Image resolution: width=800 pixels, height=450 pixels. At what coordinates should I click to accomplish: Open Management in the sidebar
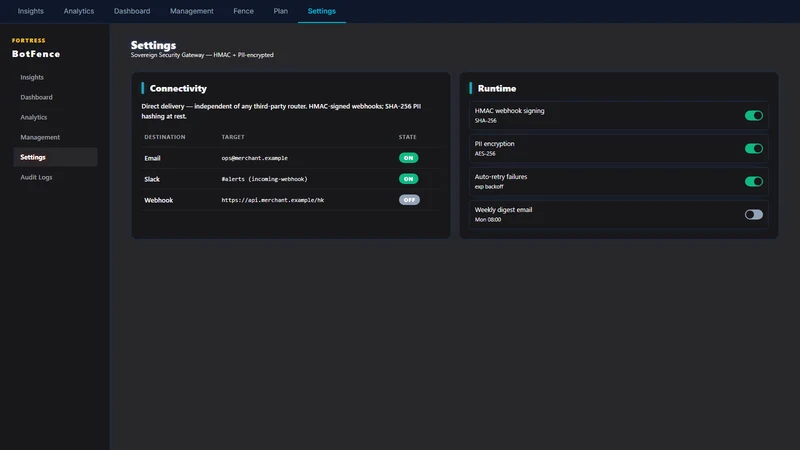[x=40, y=137]
